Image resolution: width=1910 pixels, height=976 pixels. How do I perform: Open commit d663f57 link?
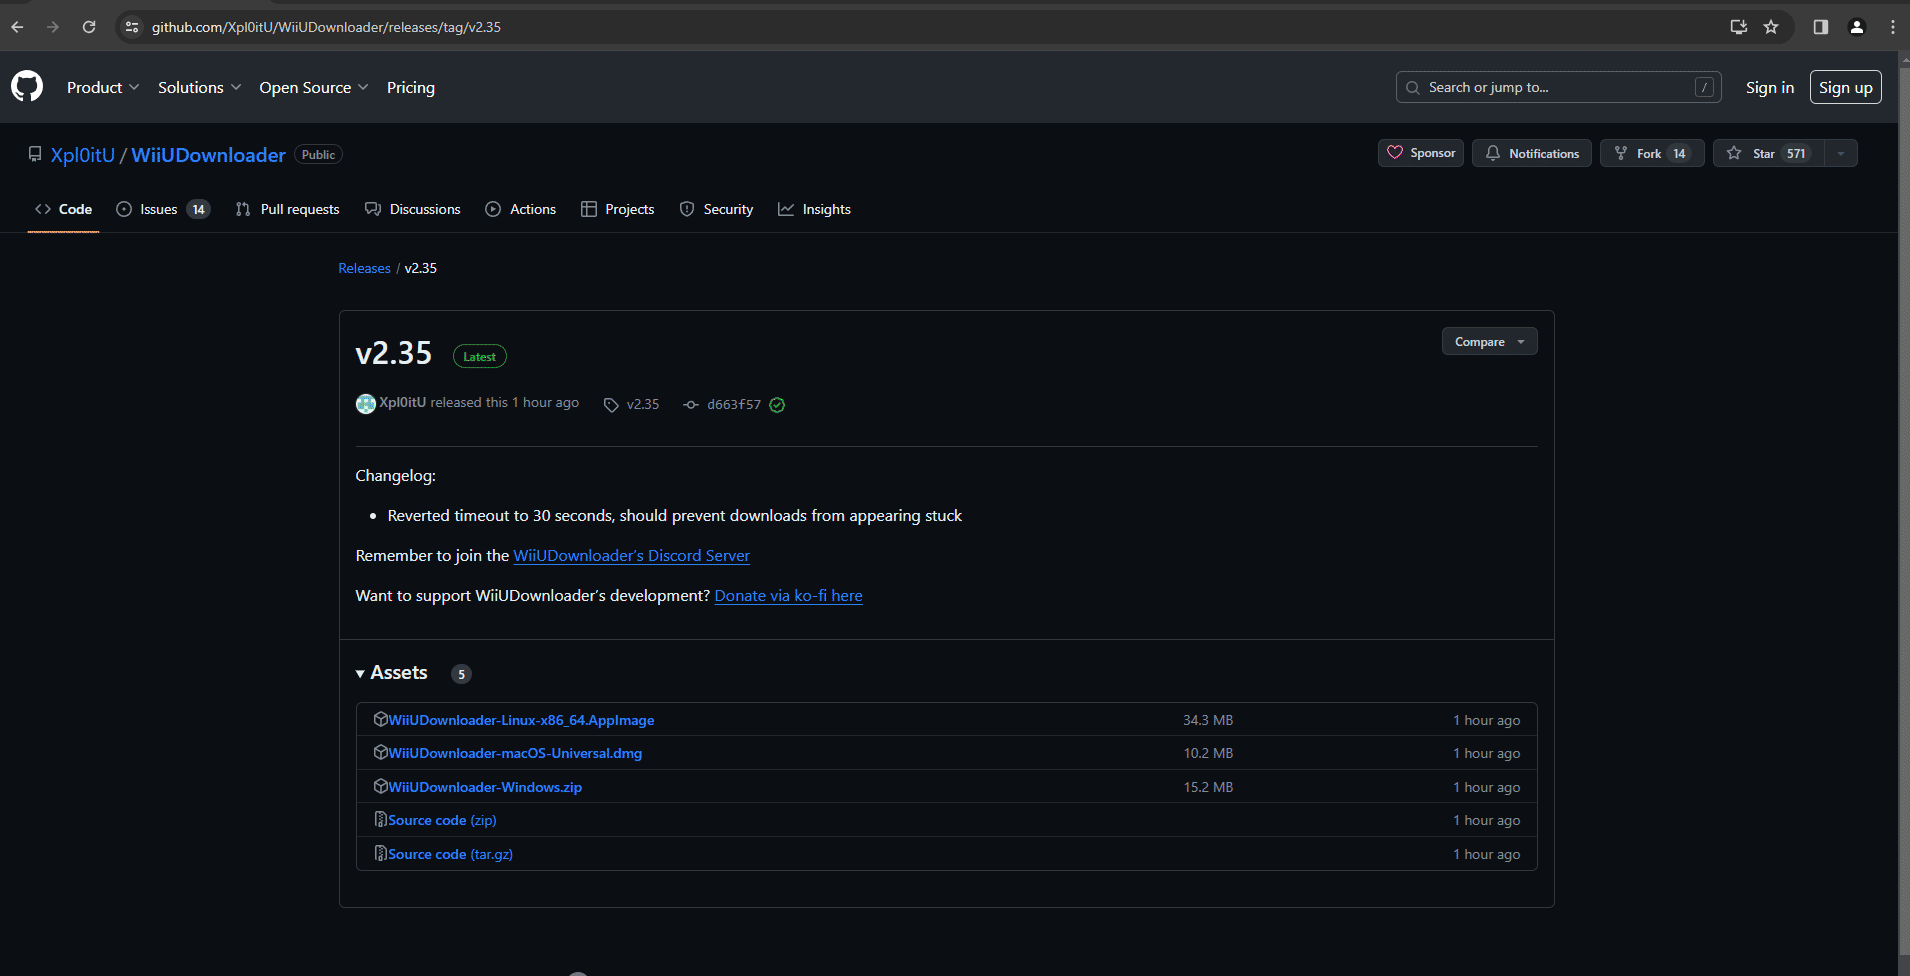[734, 404]
